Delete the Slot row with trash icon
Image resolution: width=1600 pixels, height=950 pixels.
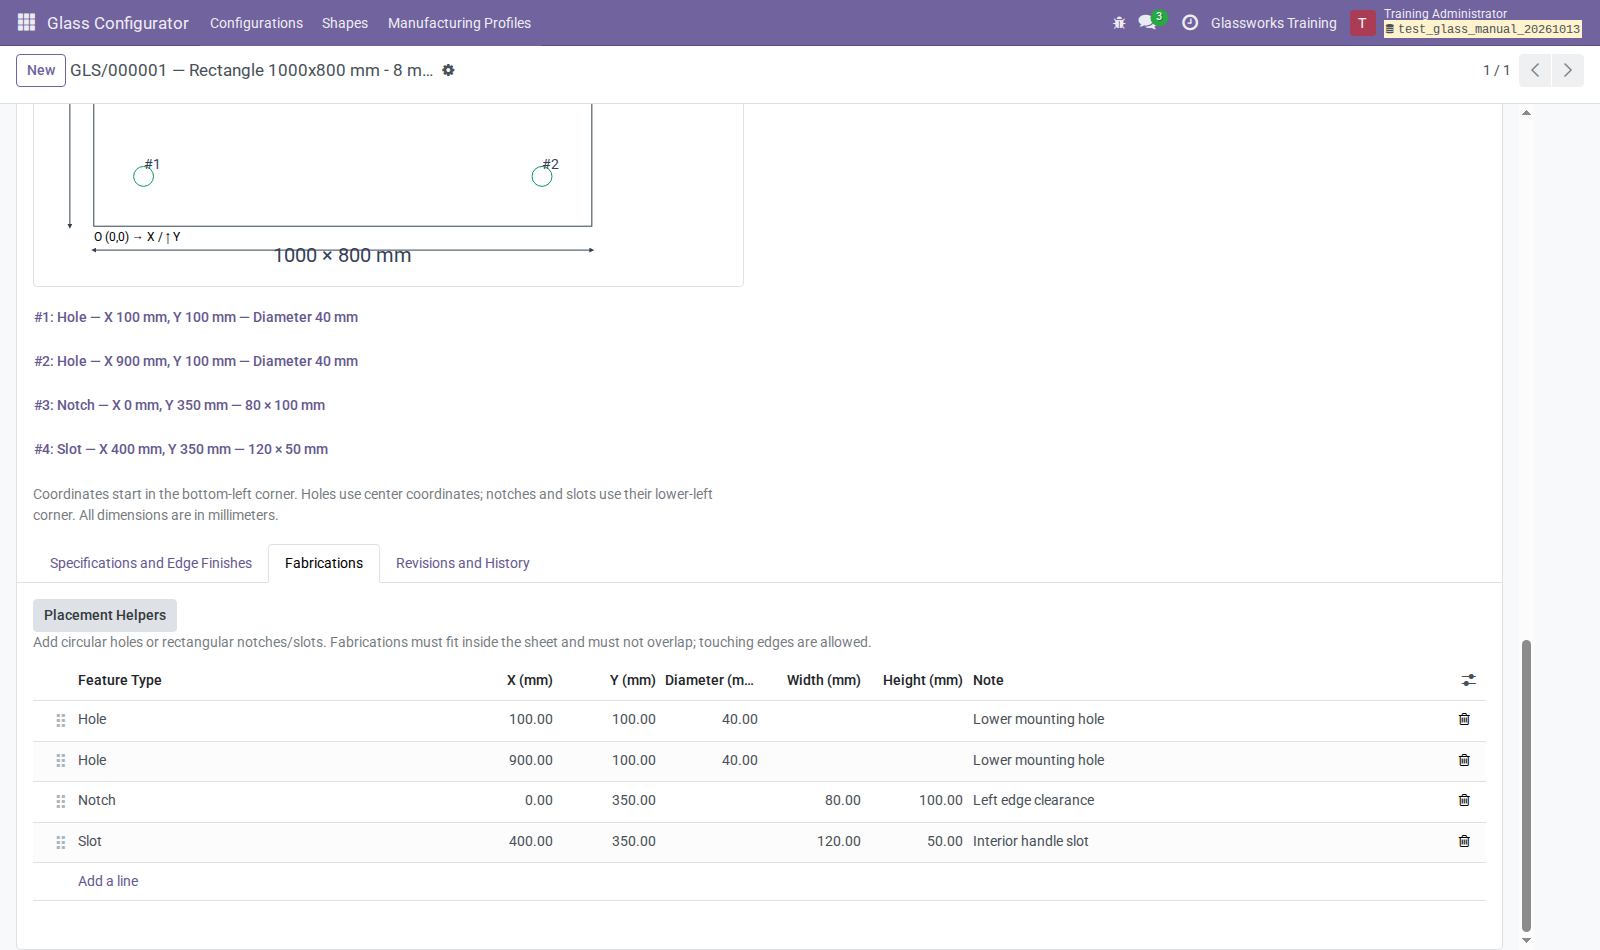[1464, 841]
